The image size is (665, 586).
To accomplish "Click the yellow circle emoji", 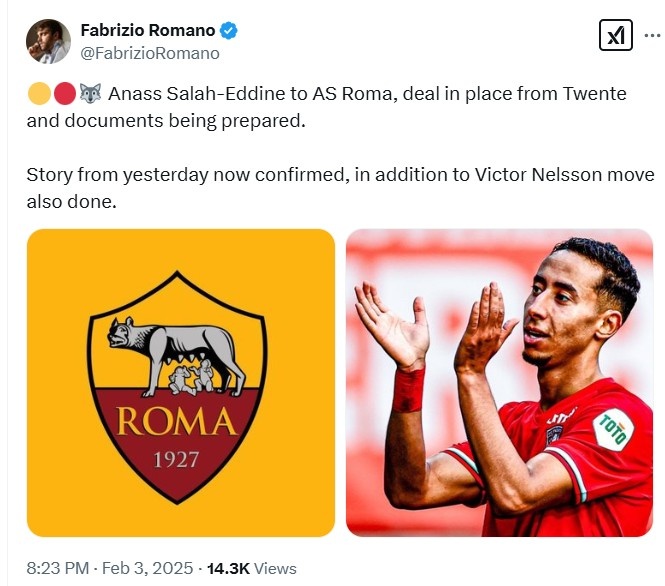I will (x=39, y=95).
